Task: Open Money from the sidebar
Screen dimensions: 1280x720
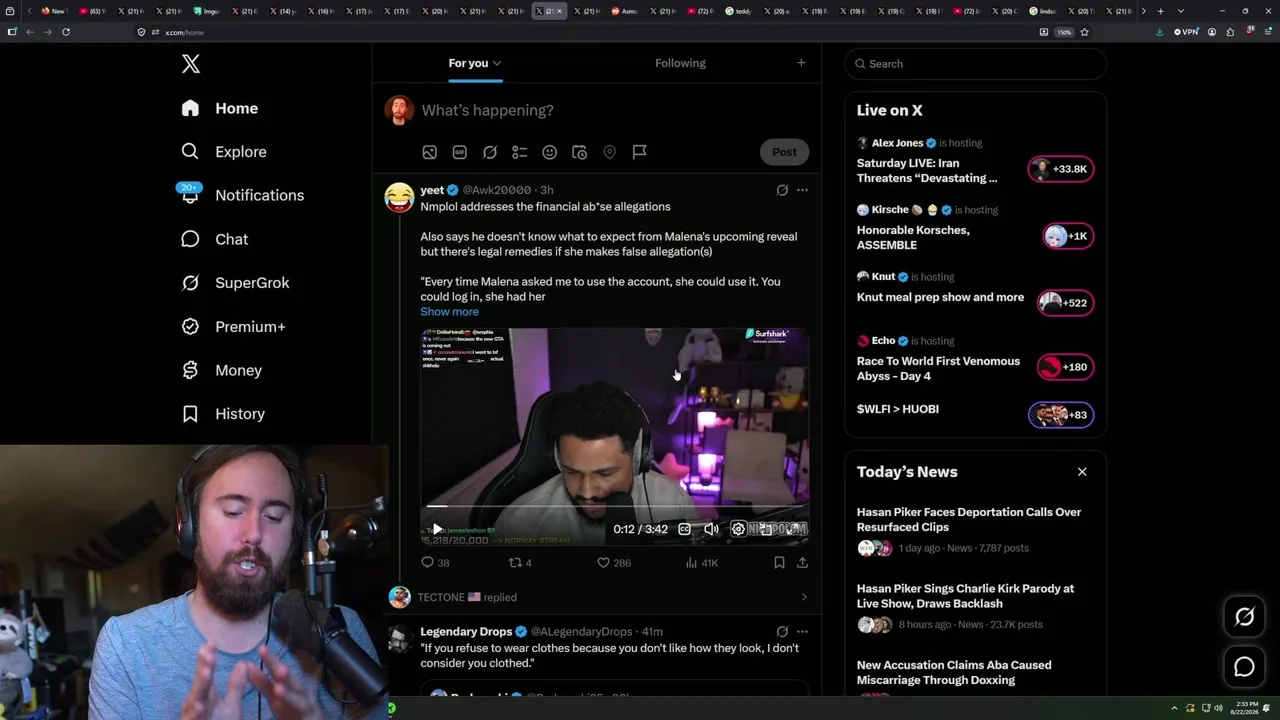Action: [x=221, y=370]
